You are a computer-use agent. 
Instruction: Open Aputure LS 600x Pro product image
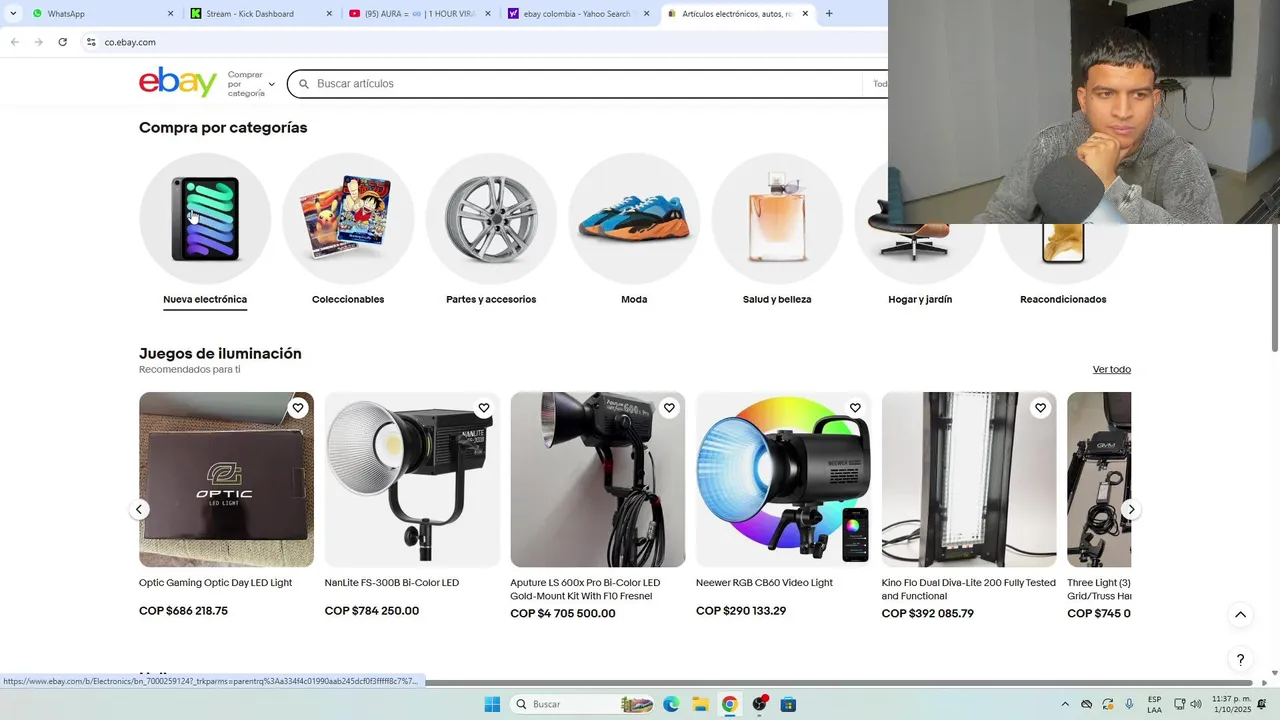point(598,480)
